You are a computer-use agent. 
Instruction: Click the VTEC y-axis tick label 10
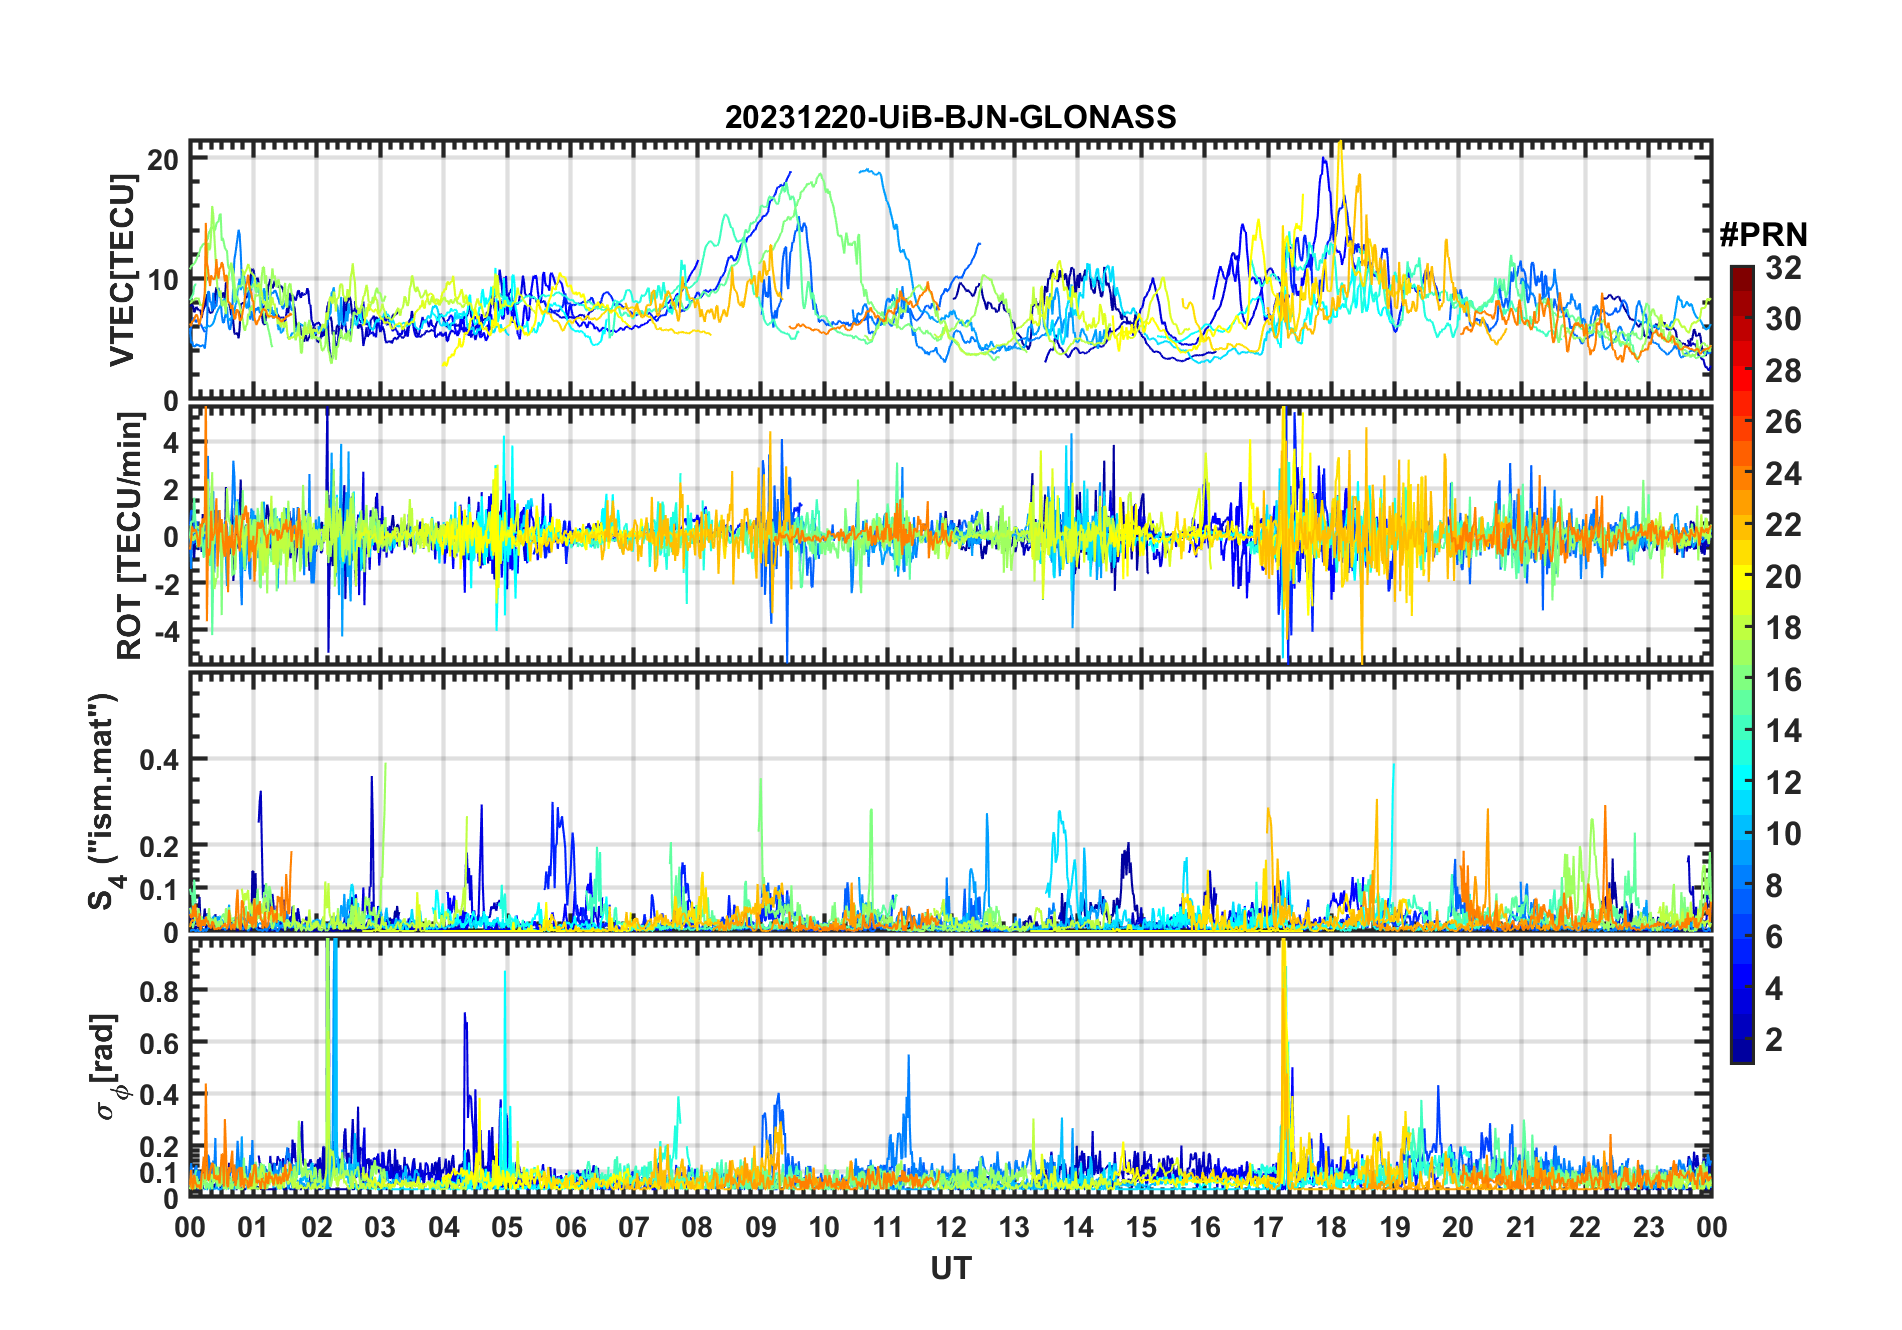pos(163,280)
